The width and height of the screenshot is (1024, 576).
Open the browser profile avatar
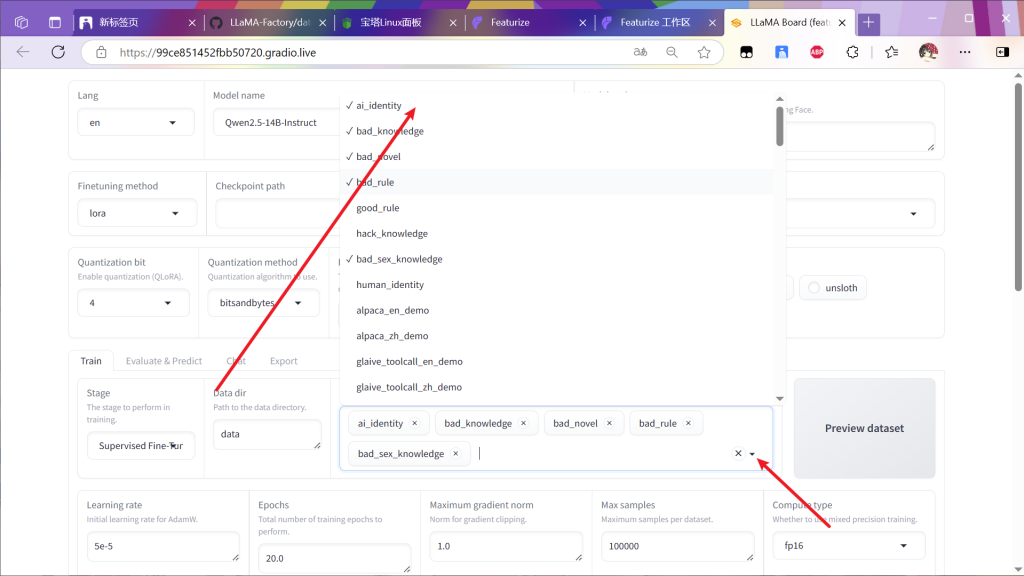coord(928,52)
